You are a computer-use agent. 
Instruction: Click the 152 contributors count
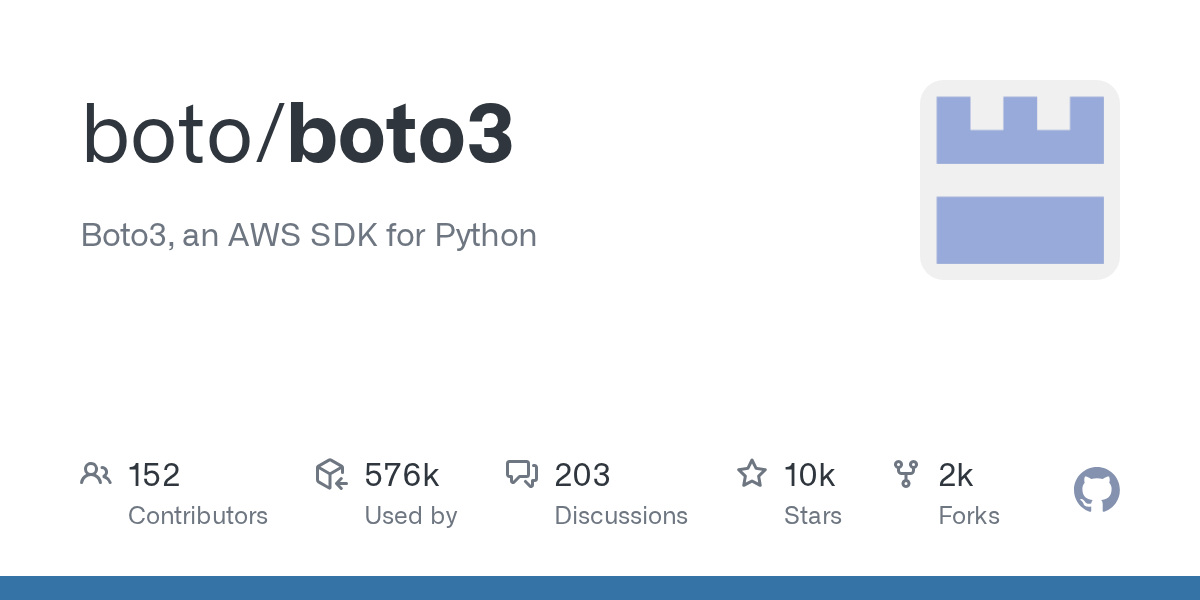click(154, 475)
